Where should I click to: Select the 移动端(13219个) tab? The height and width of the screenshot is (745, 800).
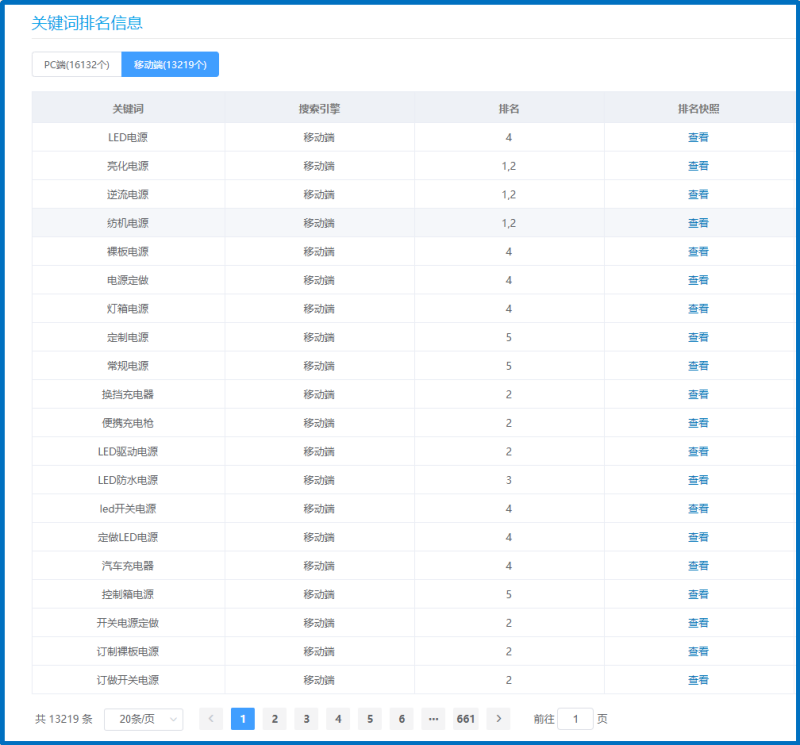click(x=170, y=64)
